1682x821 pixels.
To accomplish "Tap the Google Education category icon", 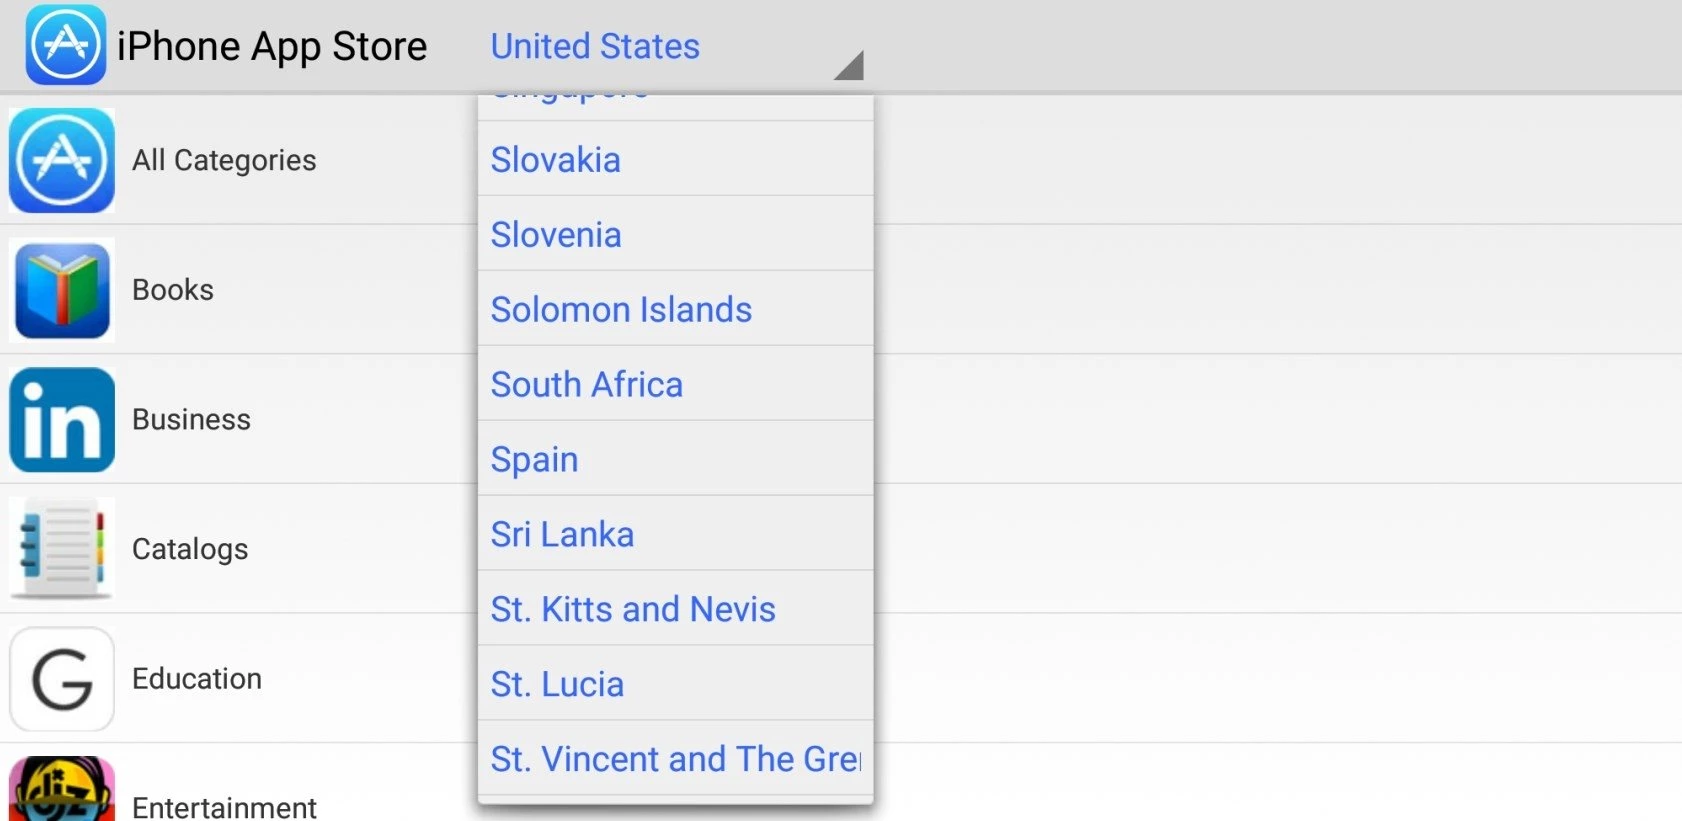I will tap(62, 679).
